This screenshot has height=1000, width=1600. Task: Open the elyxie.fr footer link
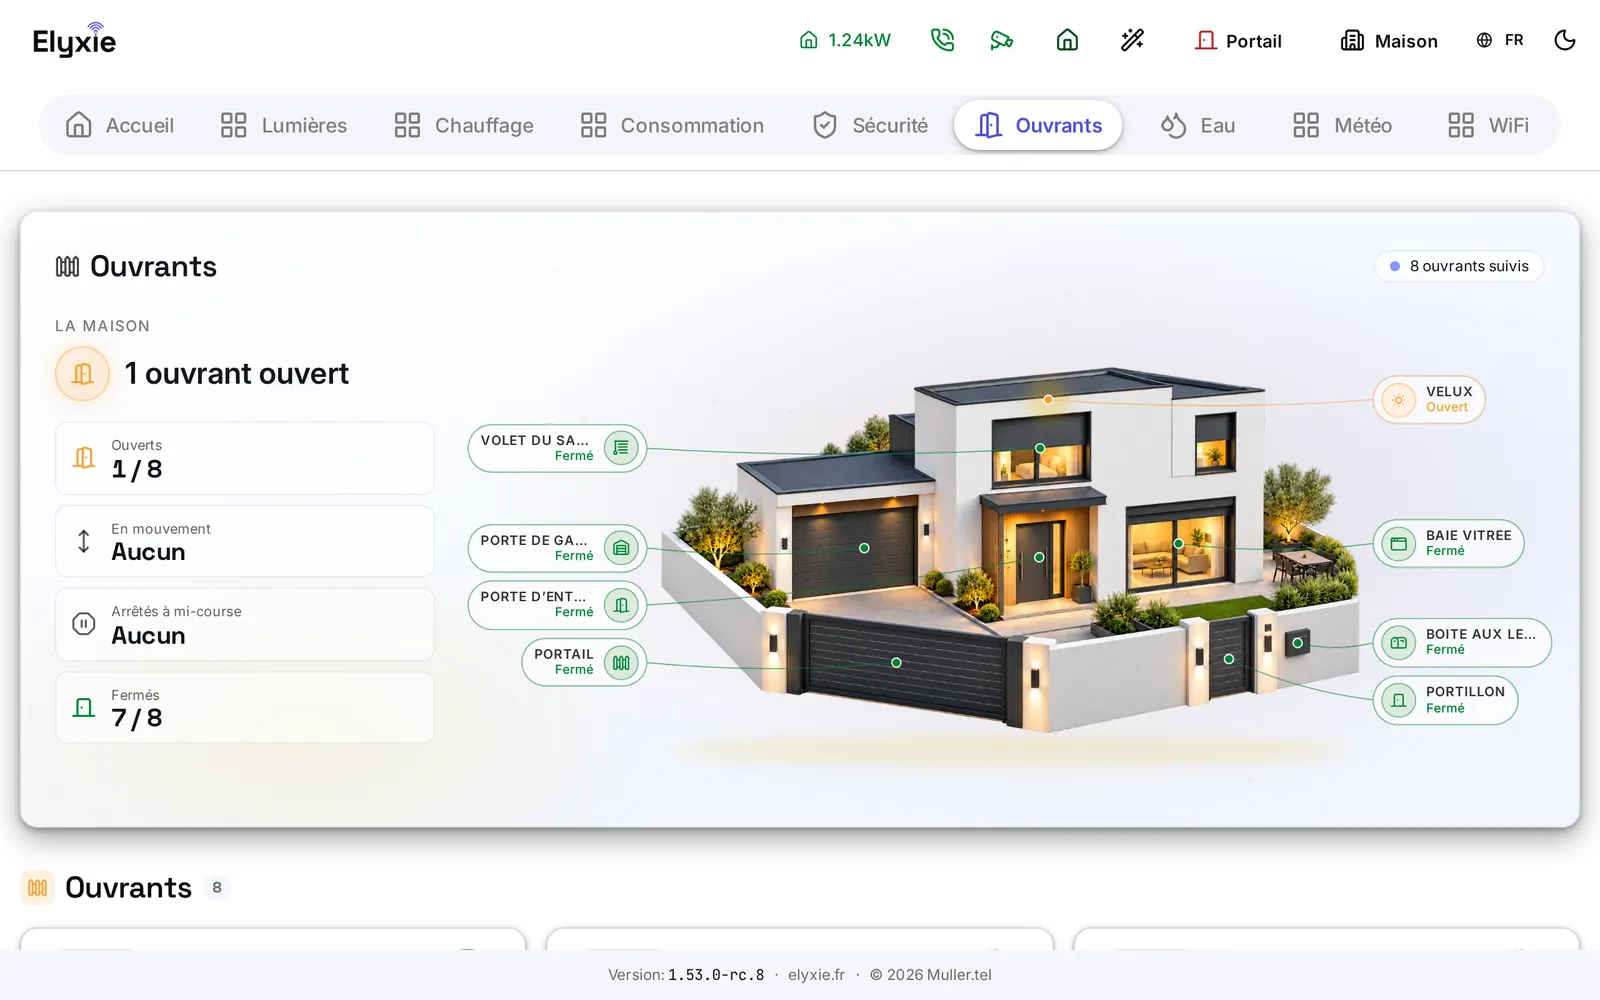pyautogui.click(x=816, y=975)
